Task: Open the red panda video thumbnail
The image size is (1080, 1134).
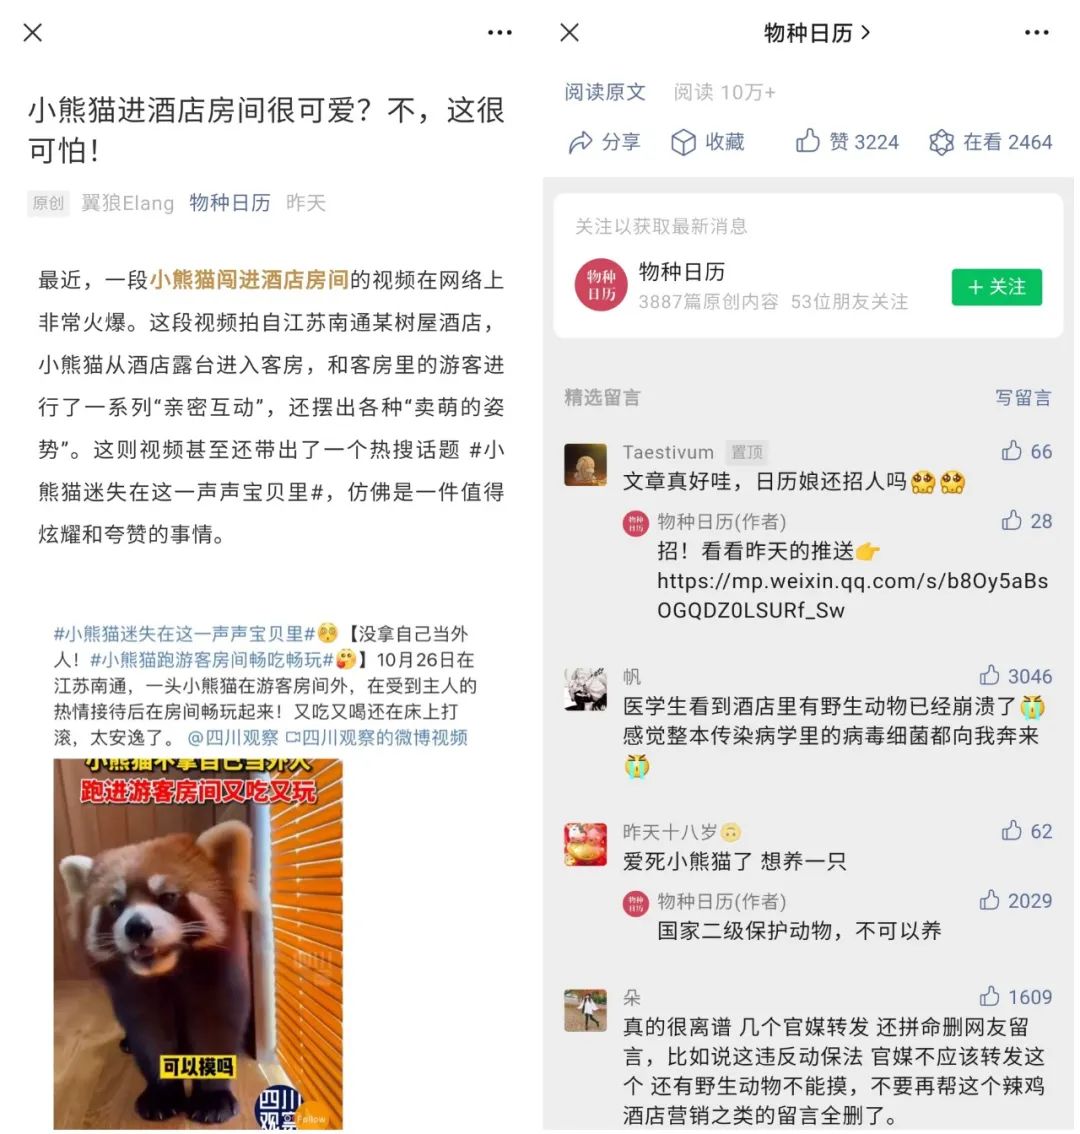Action: (197, 944)
